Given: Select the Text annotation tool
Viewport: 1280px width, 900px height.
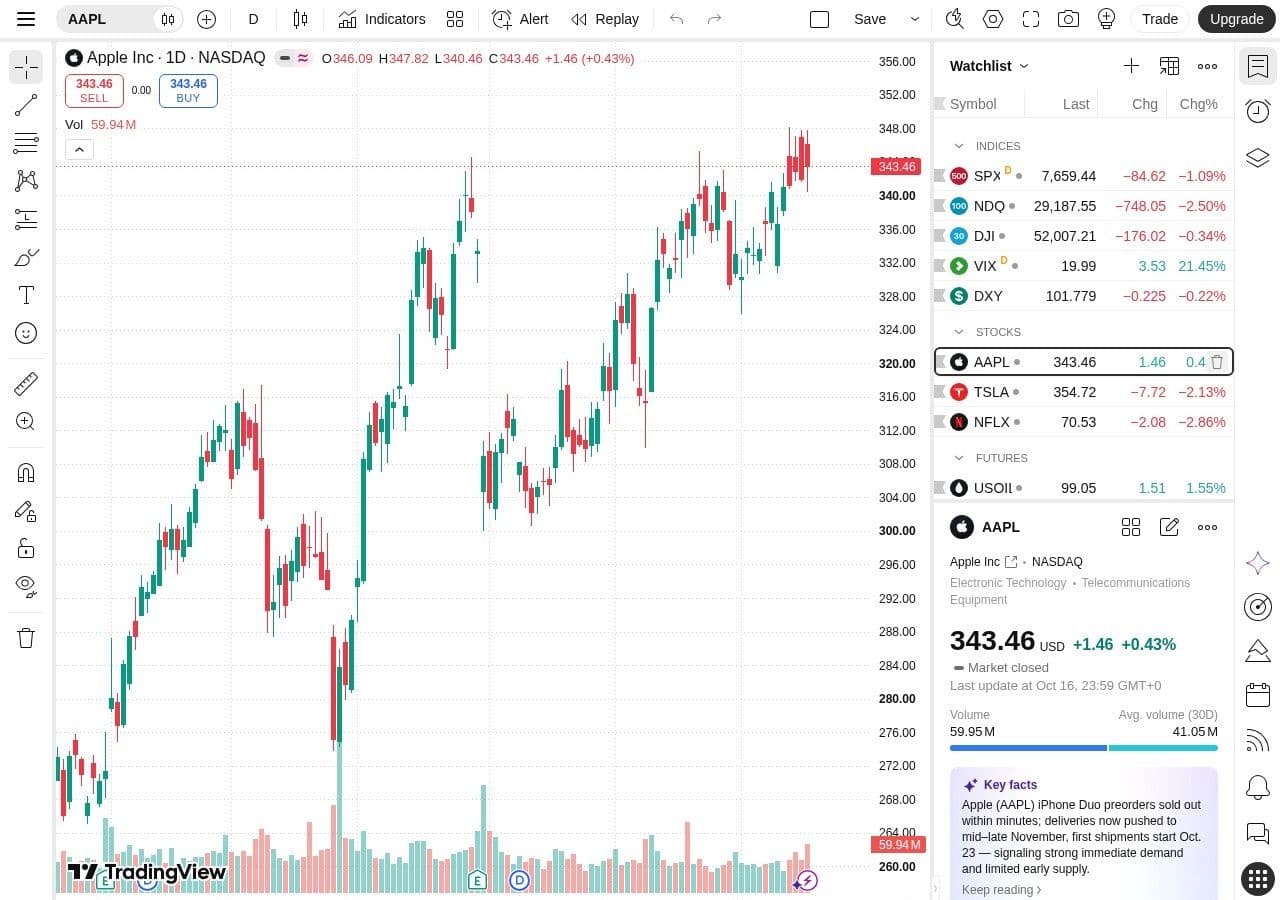Looking at the screenshot, I should (x=26, y=295).
